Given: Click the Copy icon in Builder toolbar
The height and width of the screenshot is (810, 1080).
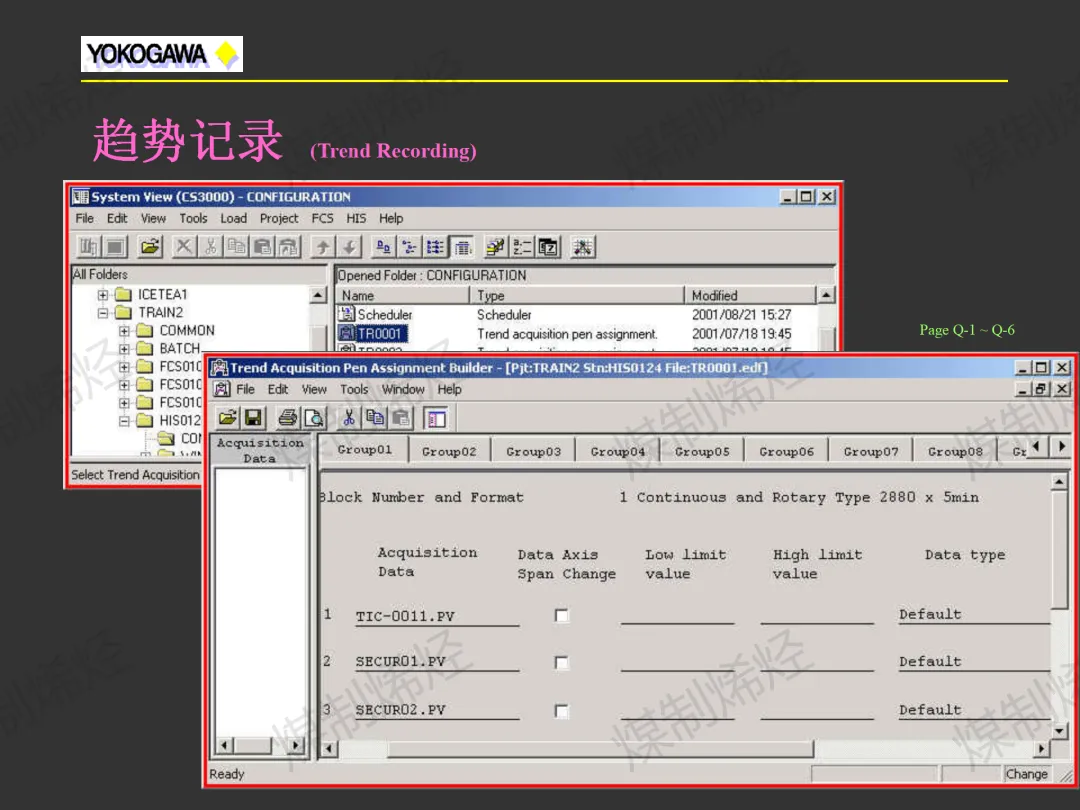Looking at the screenshot, I should point(375,417).
